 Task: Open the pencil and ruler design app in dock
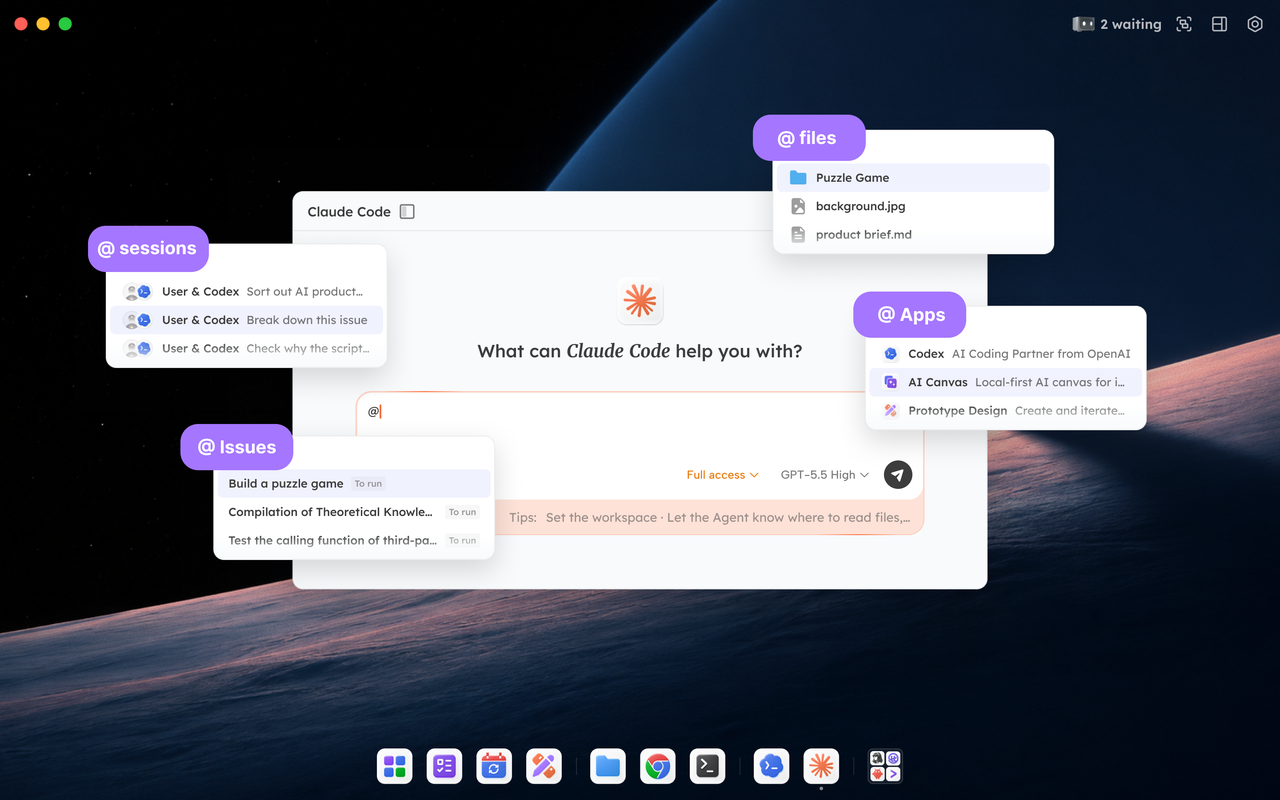pos(544,767)
